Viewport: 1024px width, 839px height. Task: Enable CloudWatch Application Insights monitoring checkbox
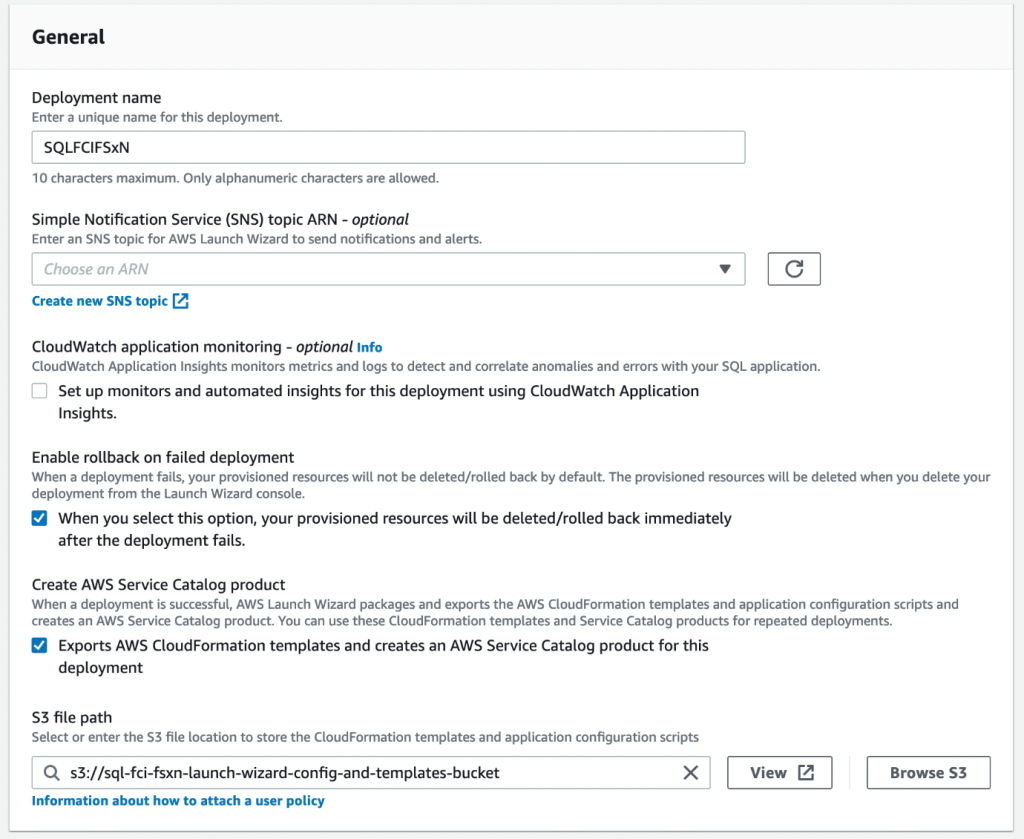point(39,390)
